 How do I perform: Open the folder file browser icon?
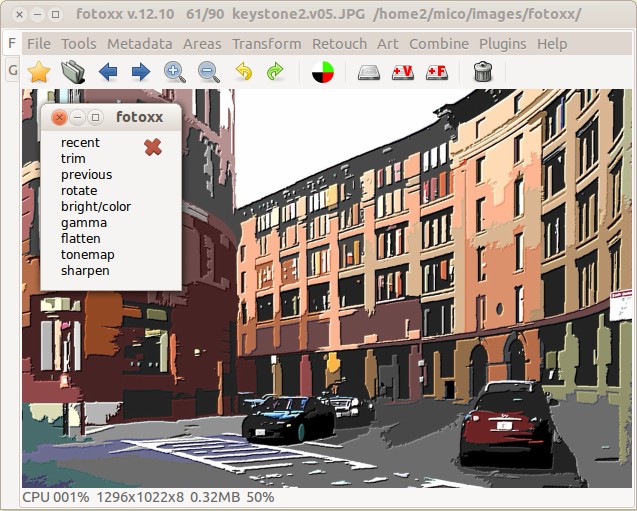pyautogui.click(x=73, y=72)
